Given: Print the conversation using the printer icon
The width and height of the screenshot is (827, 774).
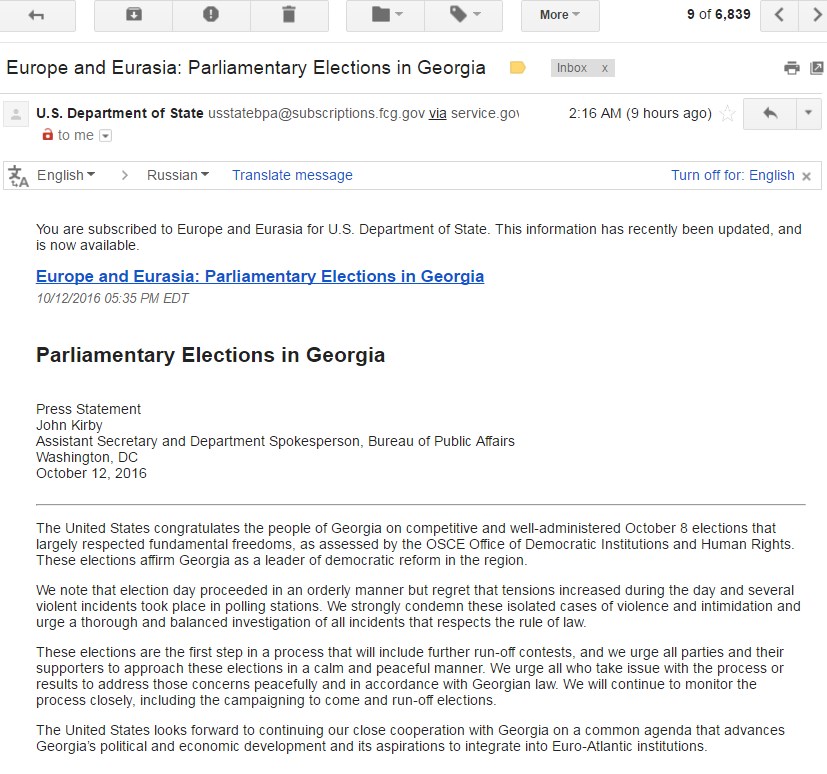Looking at the screenshot, I should pos(792,68).
